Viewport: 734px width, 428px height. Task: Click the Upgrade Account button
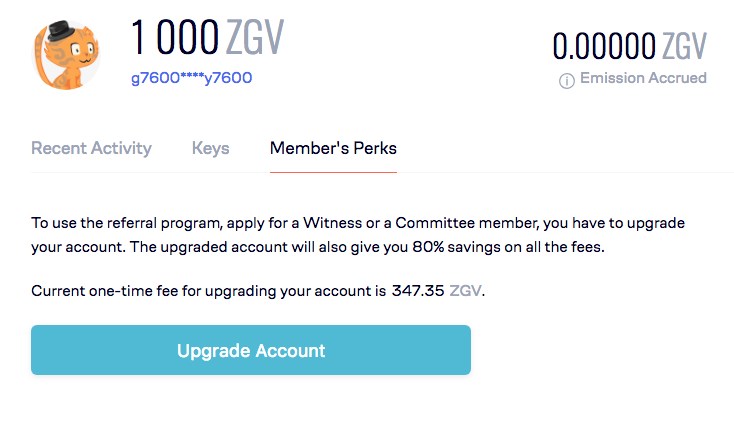tap(251, 350)
